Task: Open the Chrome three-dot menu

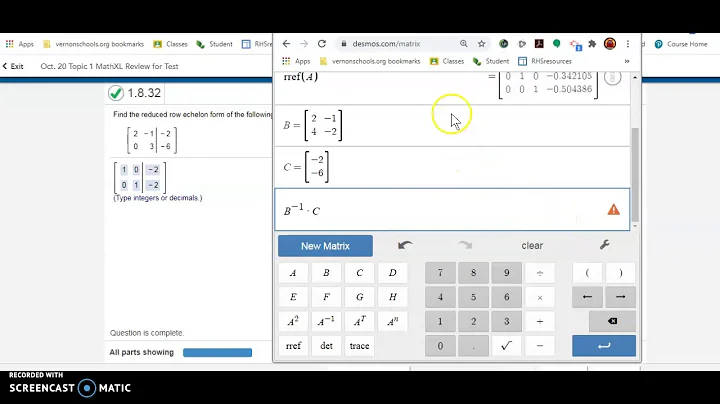Action: [x=628, y=44]
